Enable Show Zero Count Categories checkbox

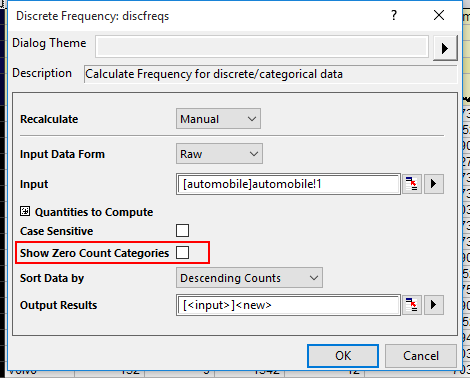click(x=182, y=252)
